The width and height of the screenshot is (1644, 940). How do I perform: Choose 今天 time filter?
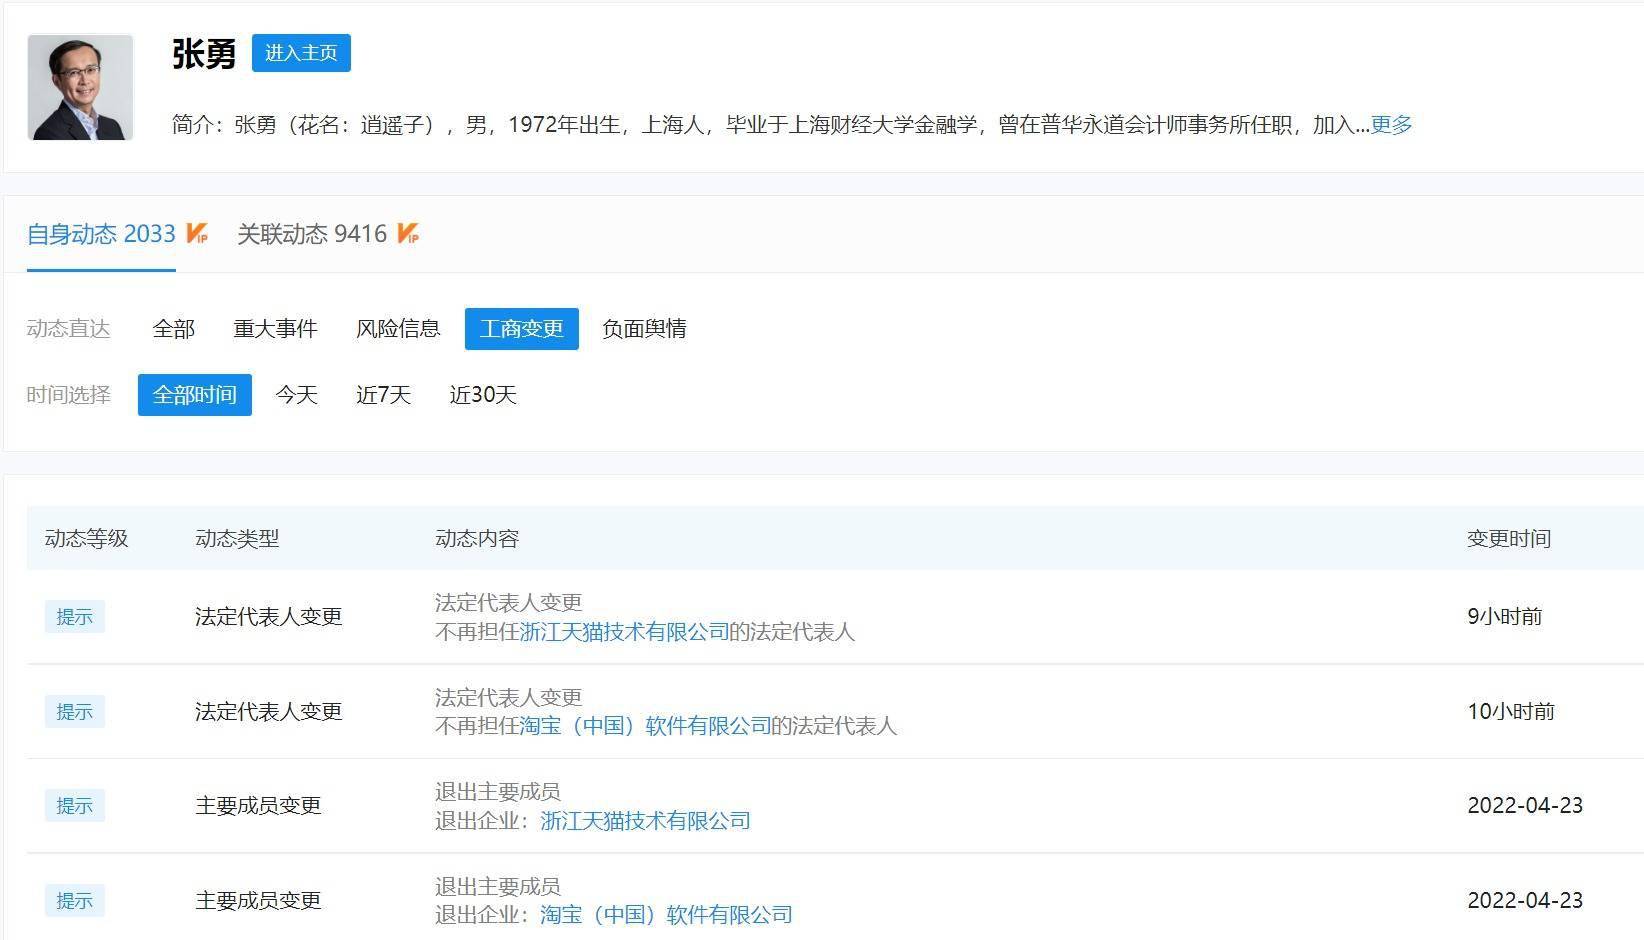point(296,395)
